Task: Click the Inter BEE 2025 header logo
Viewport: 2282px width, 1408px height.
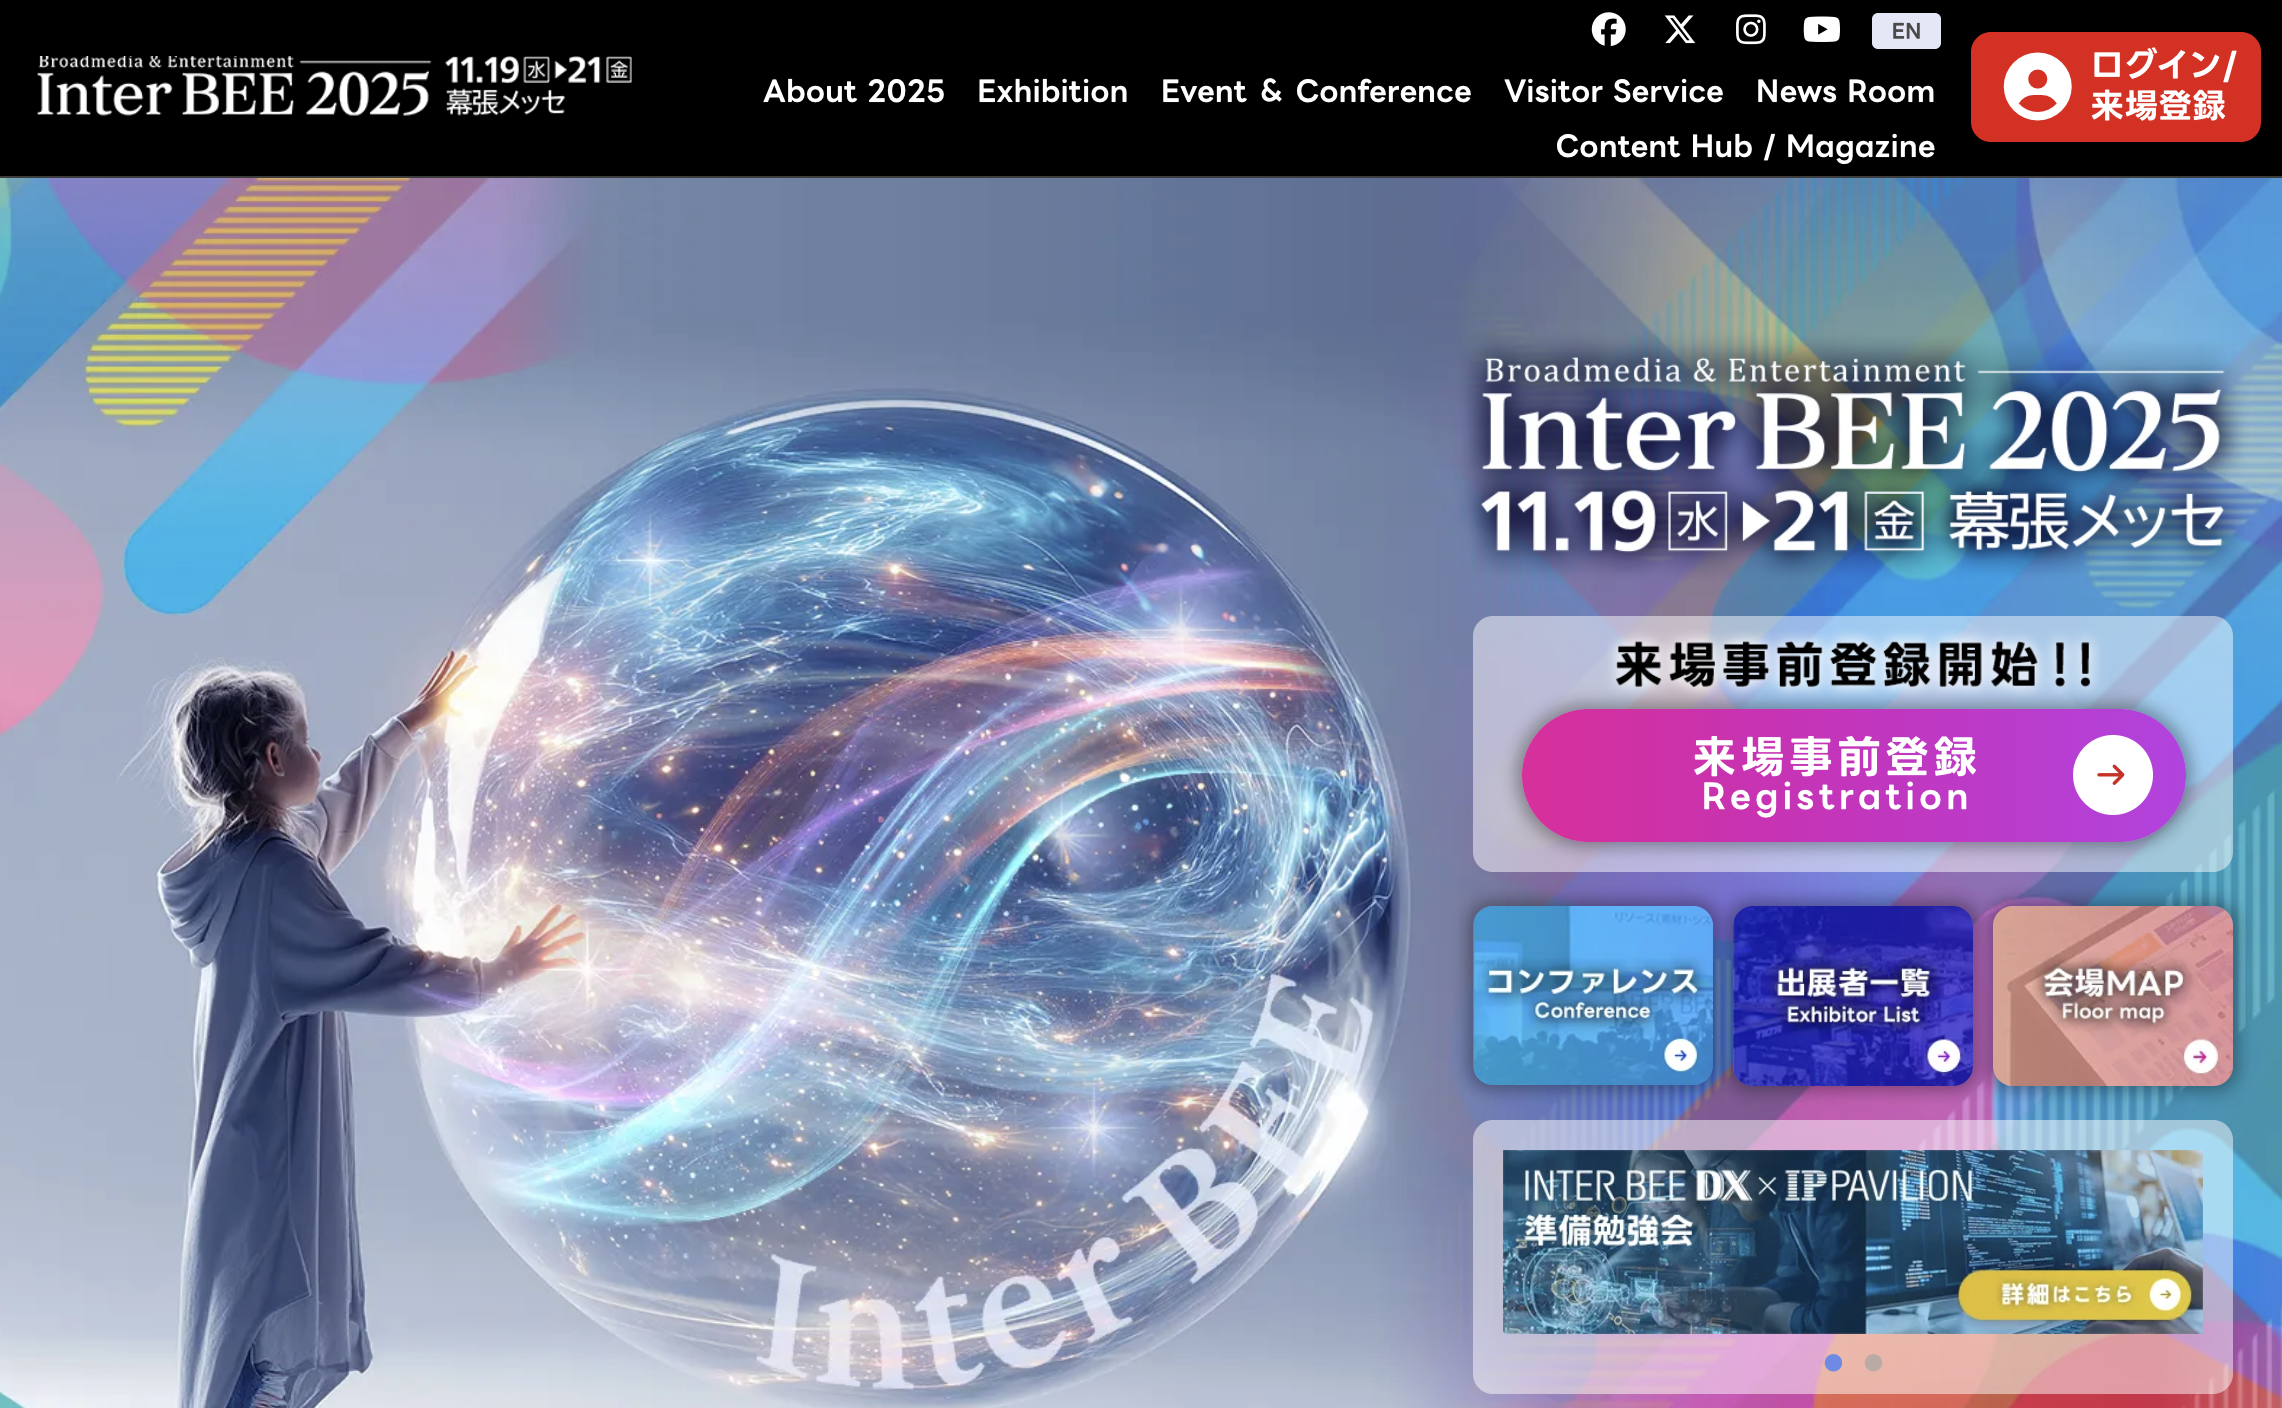Action: pos(235,88)
